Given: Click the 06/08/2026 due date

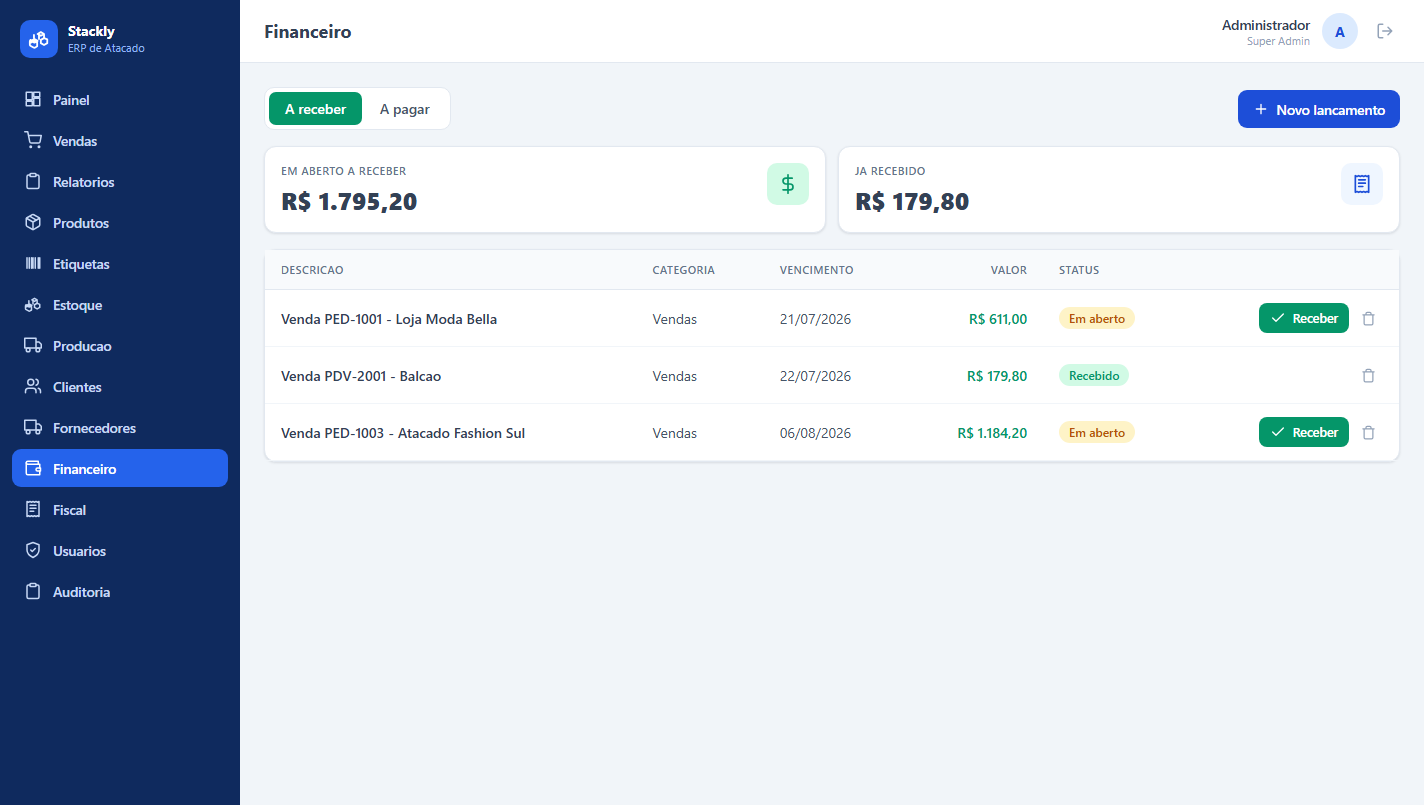Looking at the screenshot, I should [x=815, y=433].
